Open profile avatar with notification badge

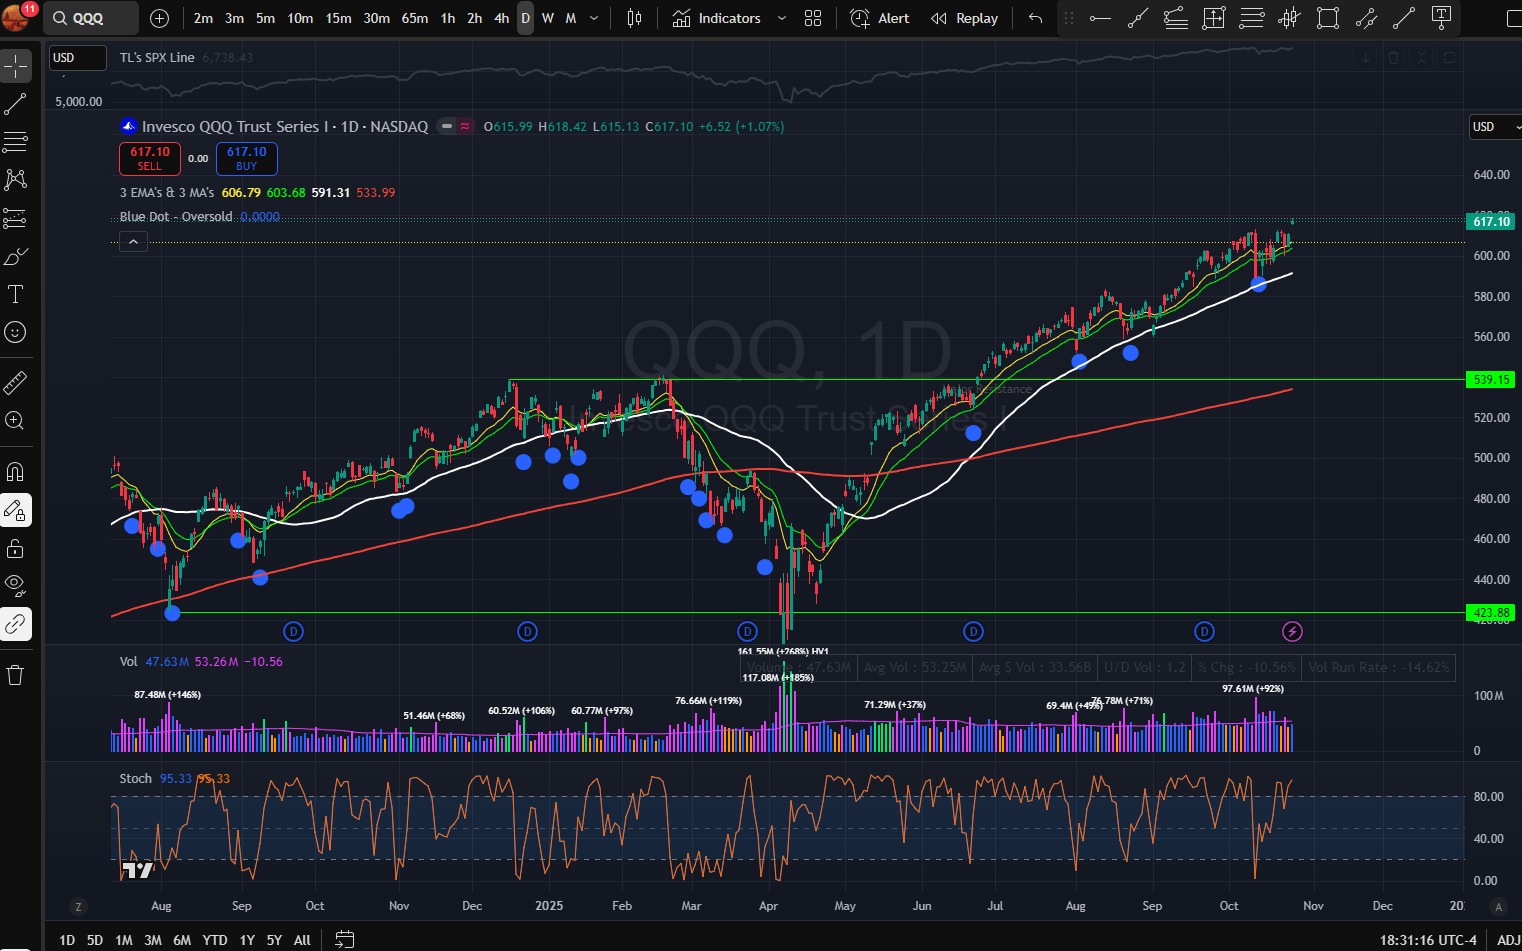coord(19,16)
